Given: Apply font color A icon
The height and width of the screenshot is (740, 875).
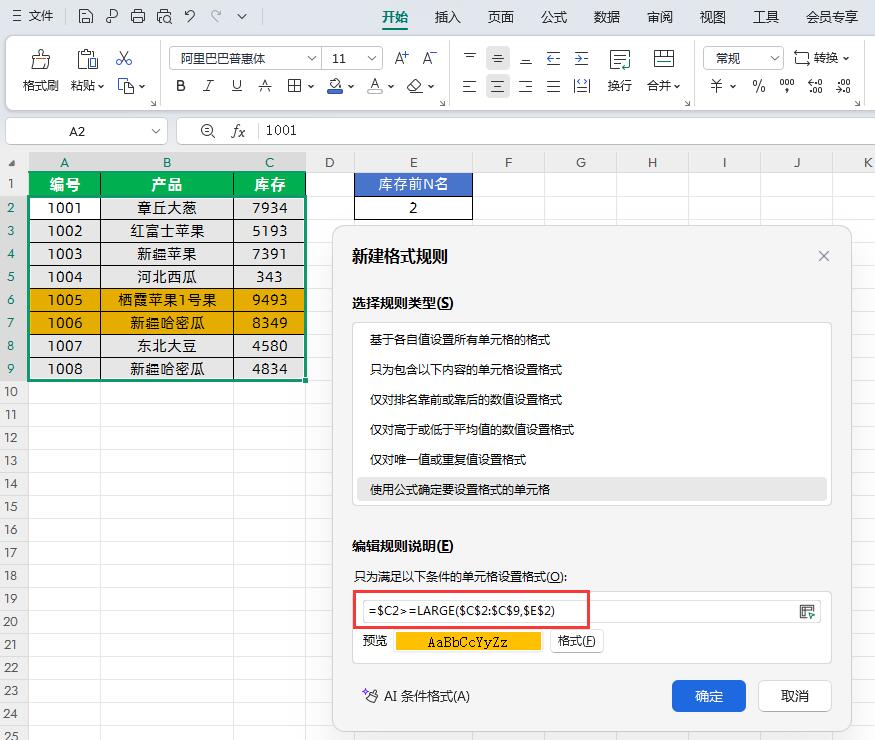Looking at the screenshot, I should tap(375, 86).
